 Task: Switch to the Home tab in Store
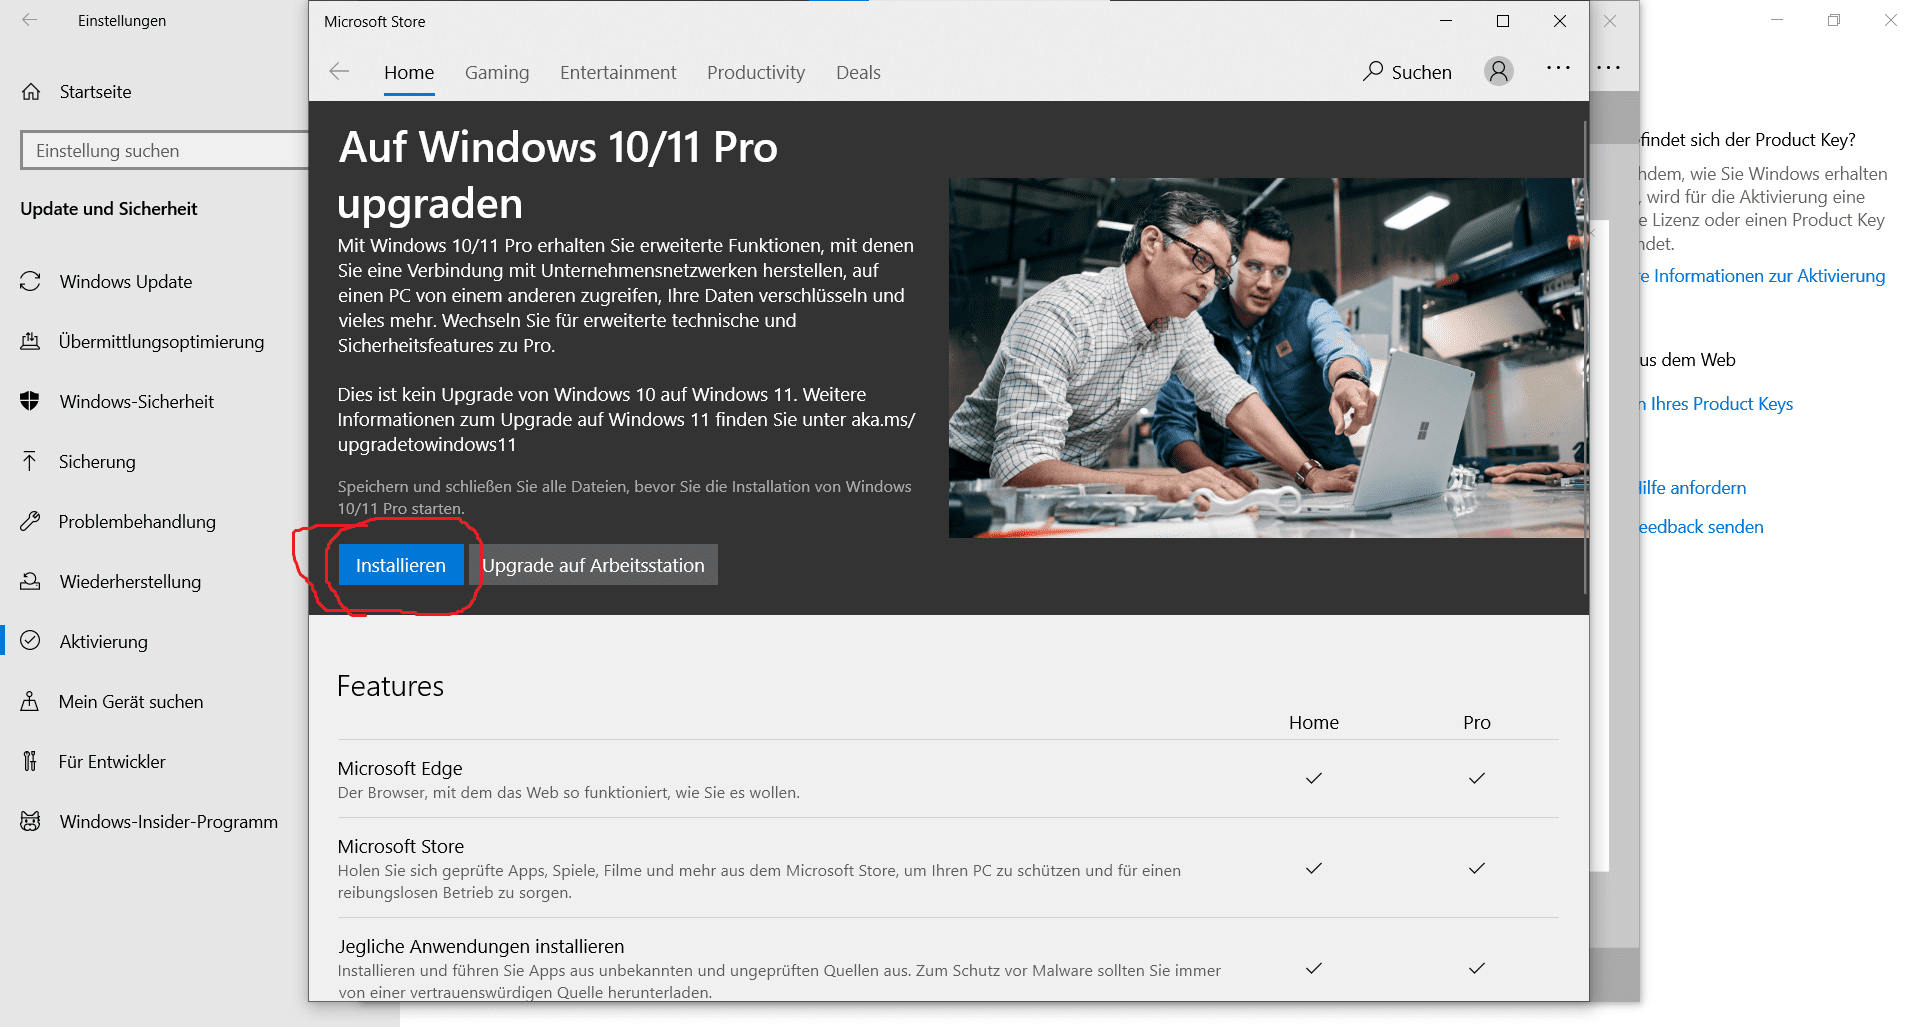409,72
